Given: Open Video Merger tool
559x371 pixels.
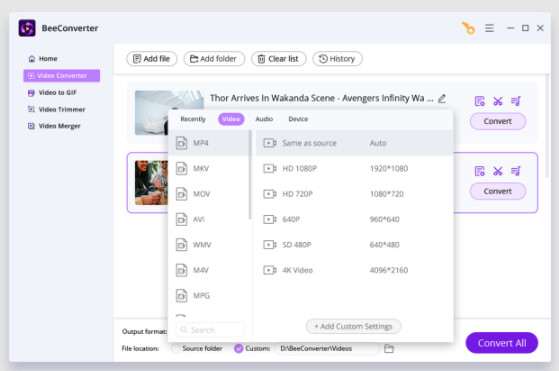Looking at the screenshot, I should tap(54, 126).
